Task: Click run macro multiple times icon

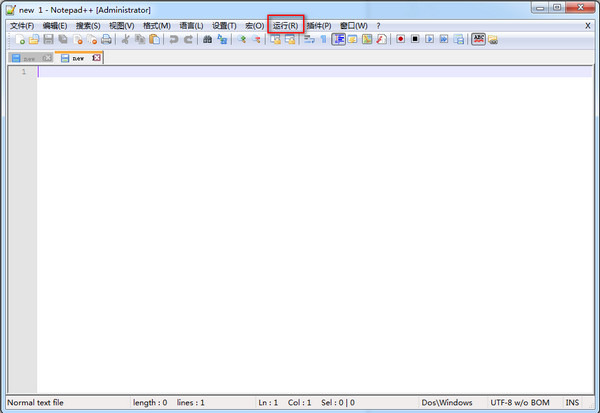Action: [444, 39]
